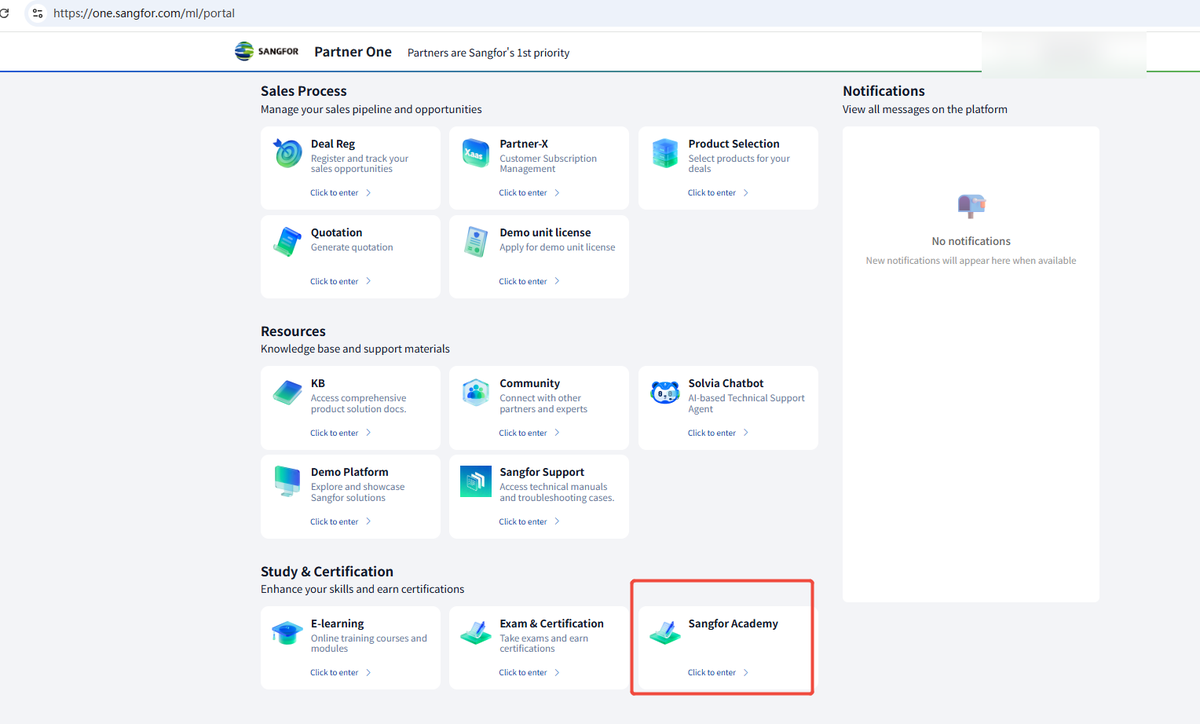Click the 'Solvia Chatbot' card title

coord(726,383)
